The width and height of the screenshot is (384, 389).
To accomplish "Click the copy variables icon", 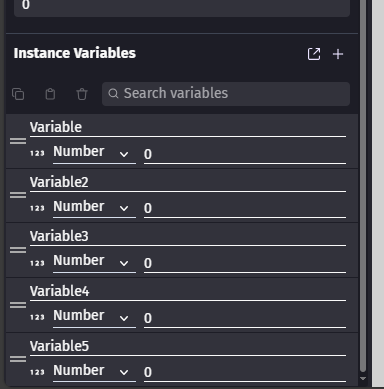I will 18,94.
